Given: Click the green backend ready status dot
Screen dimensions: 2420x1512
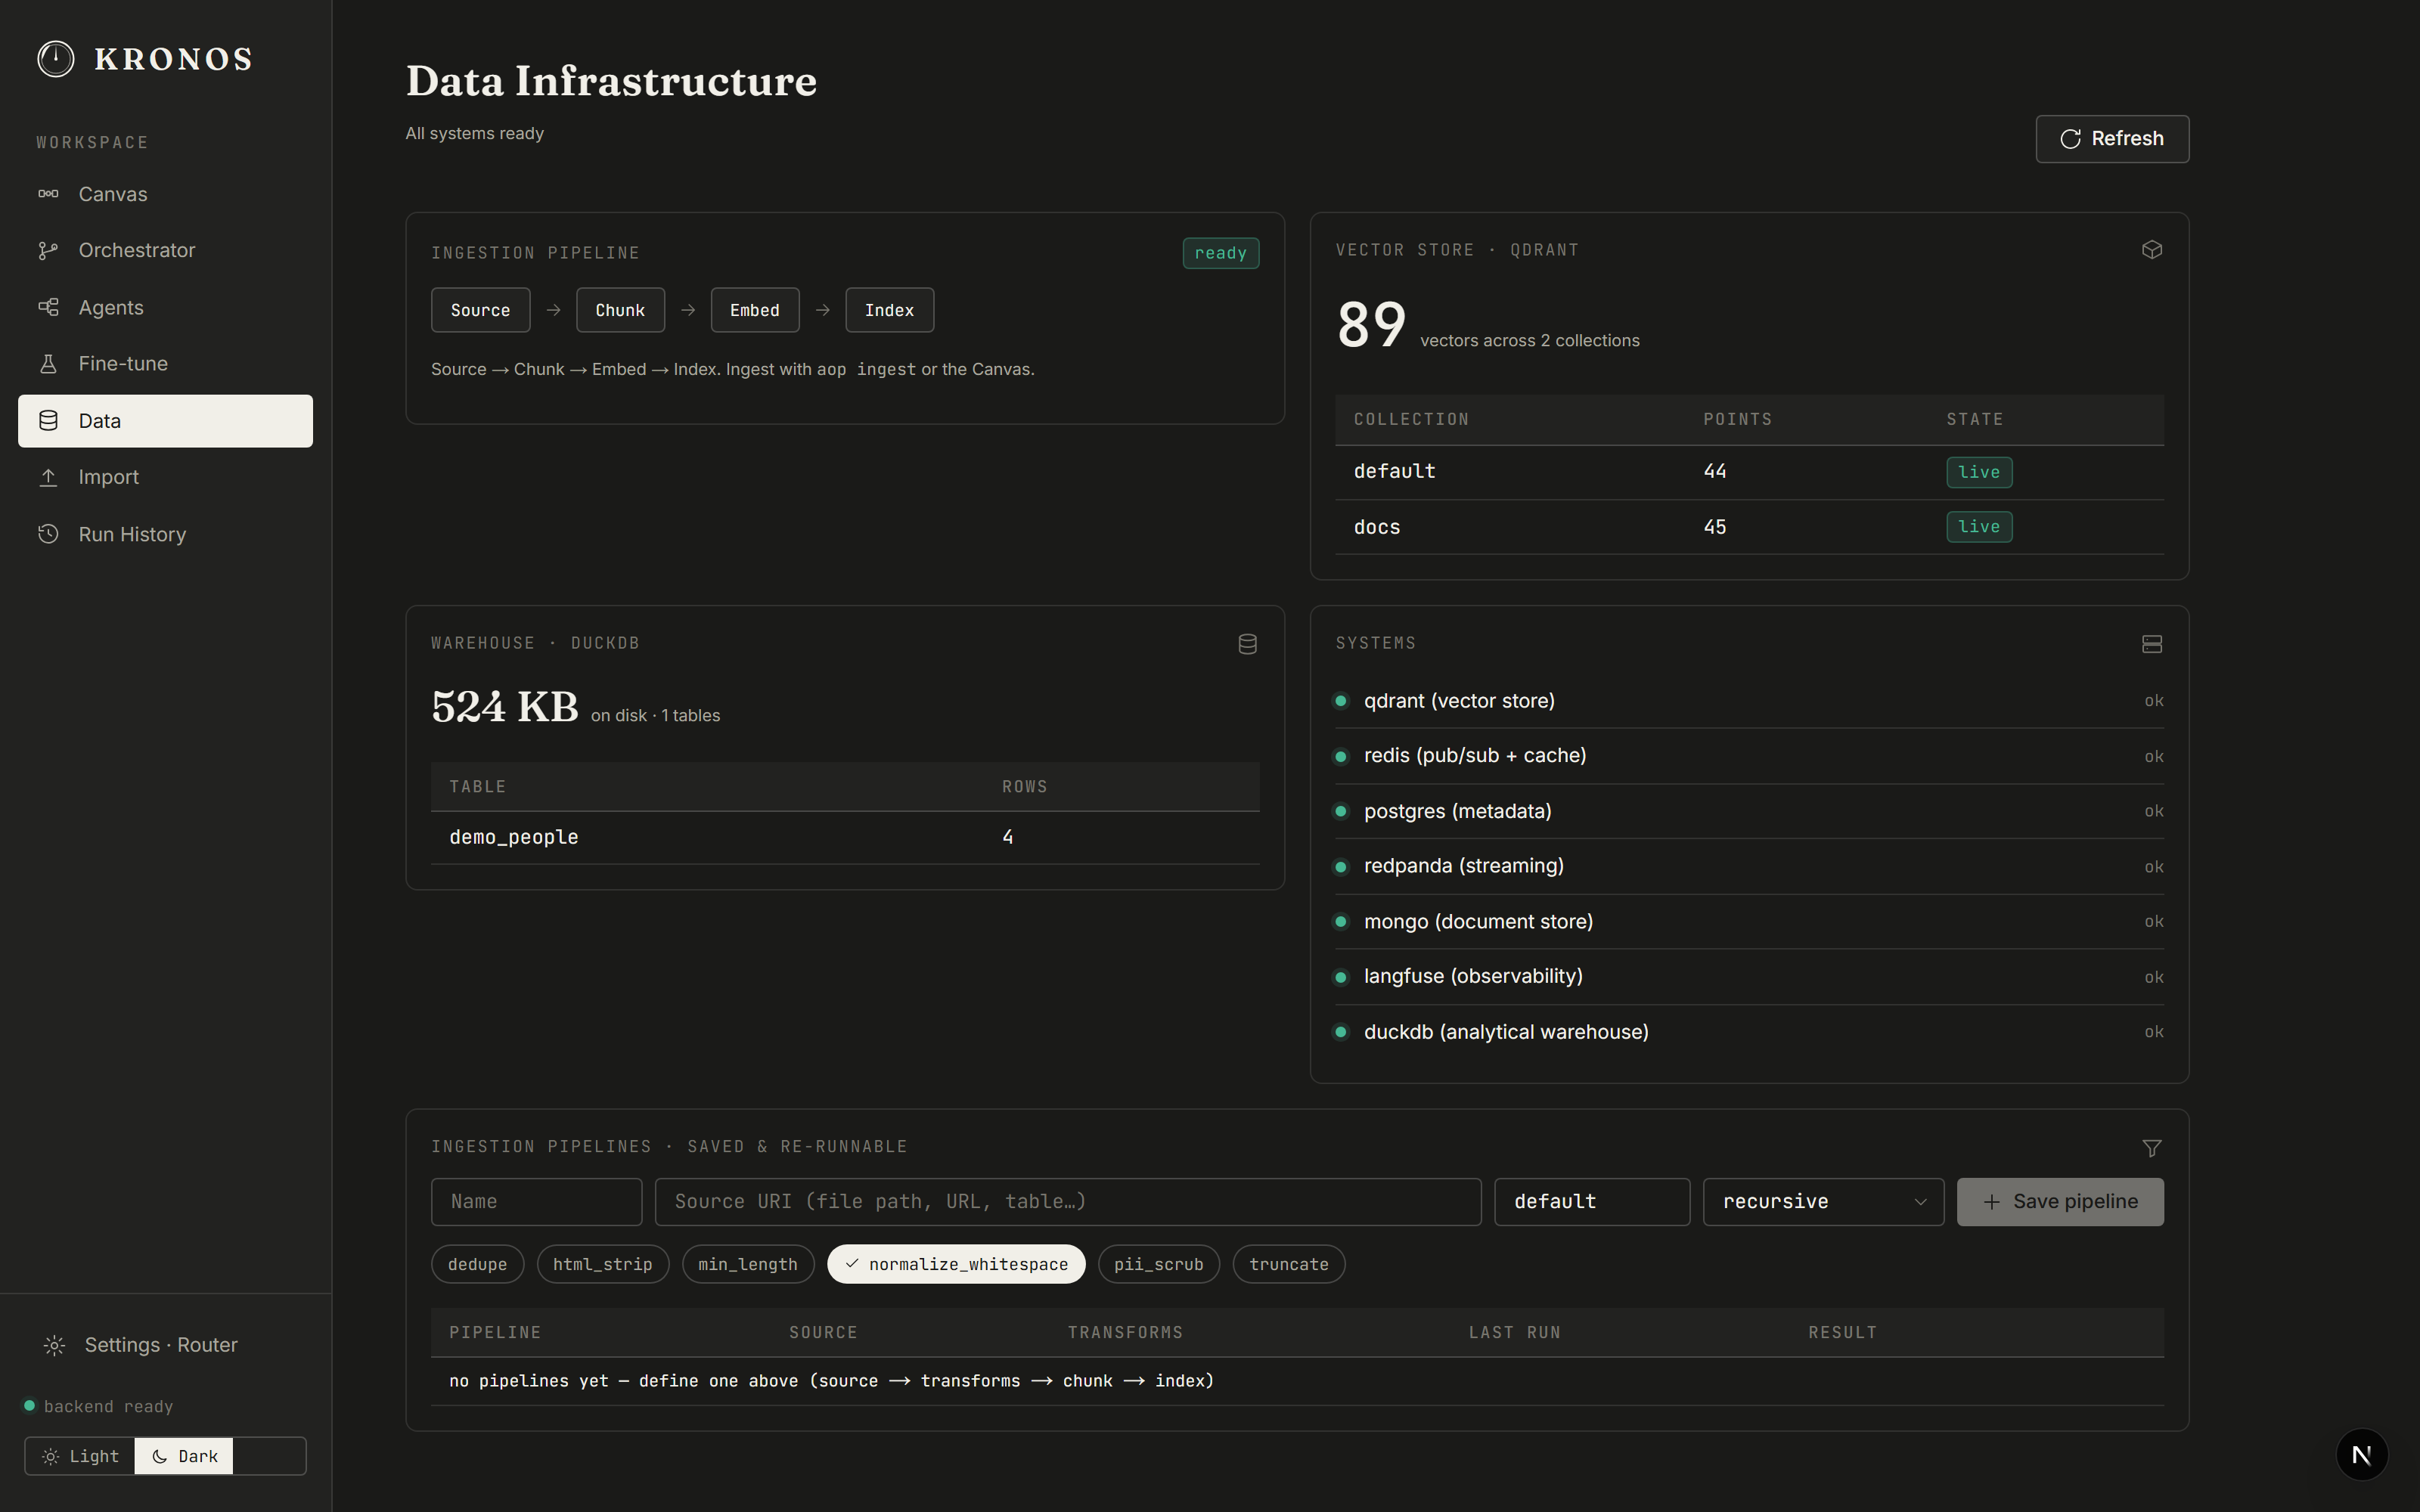Looking at the screenshot, I should coord(30,1405).
